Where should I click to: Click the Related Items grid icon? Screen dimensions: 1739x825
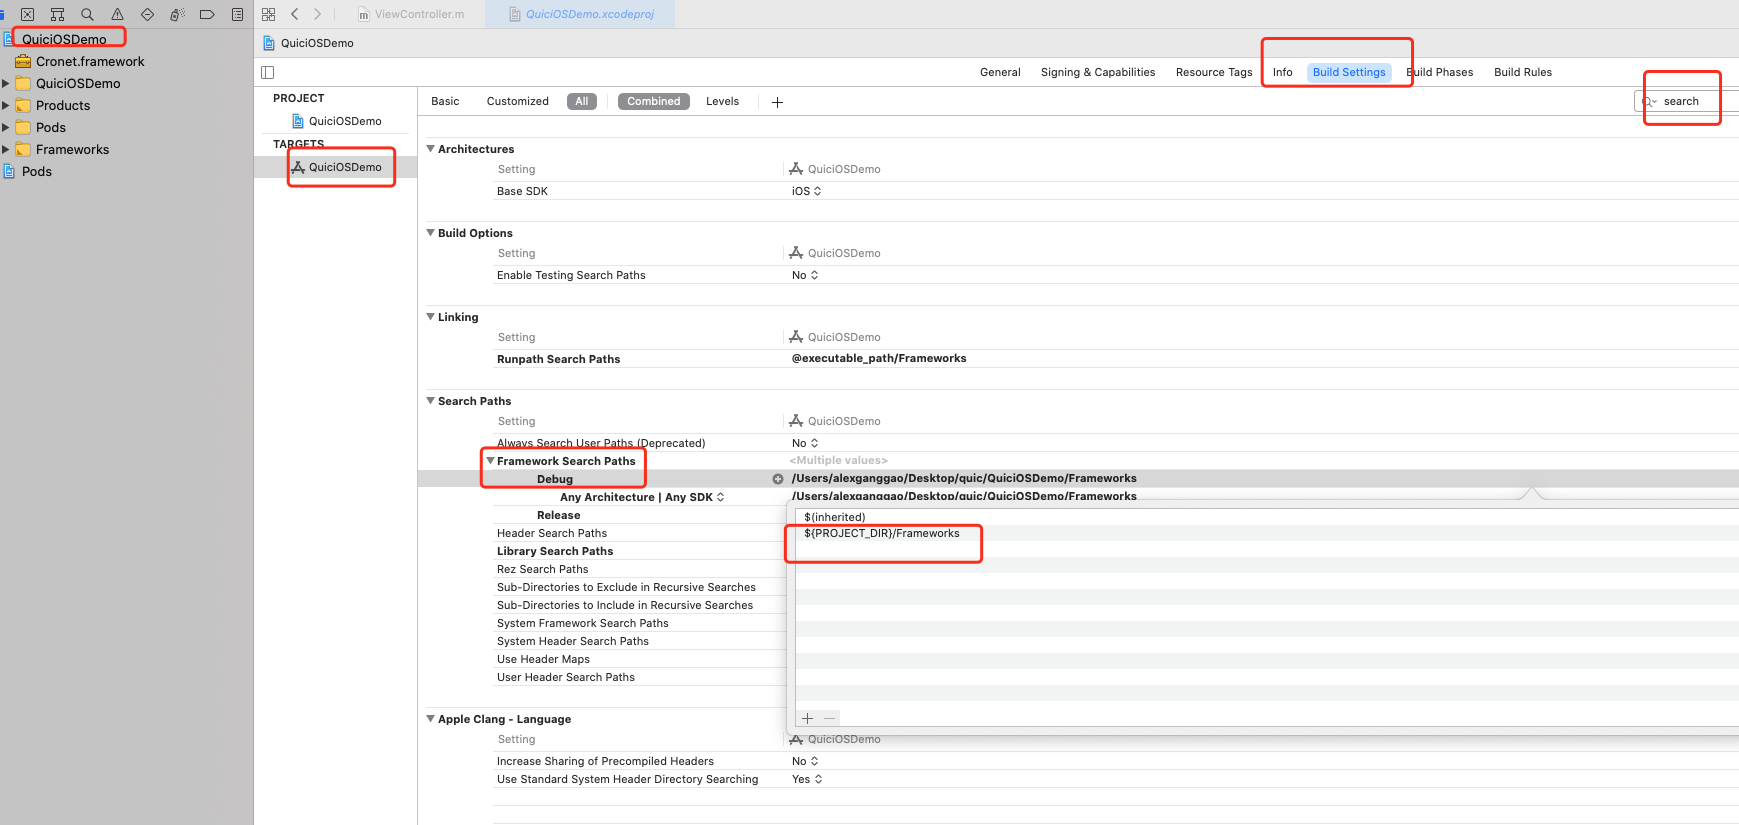(x=268, y=14)
